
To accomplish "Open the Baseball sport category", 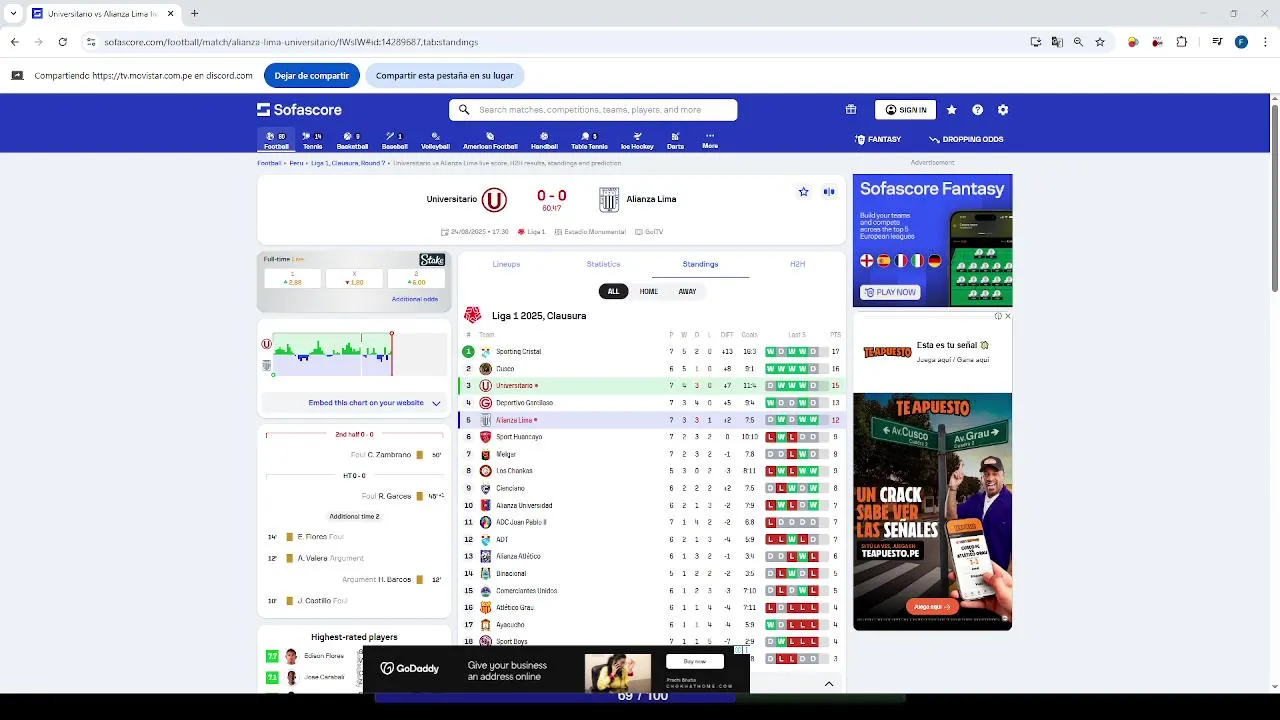I will pyautogui.click(x=394, y=140).
